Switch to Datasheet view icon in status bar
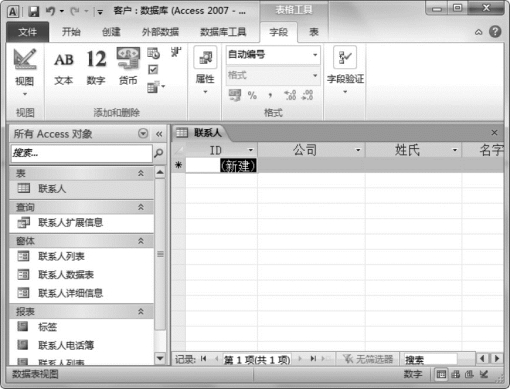510x389 pixels. pos(441,375)
